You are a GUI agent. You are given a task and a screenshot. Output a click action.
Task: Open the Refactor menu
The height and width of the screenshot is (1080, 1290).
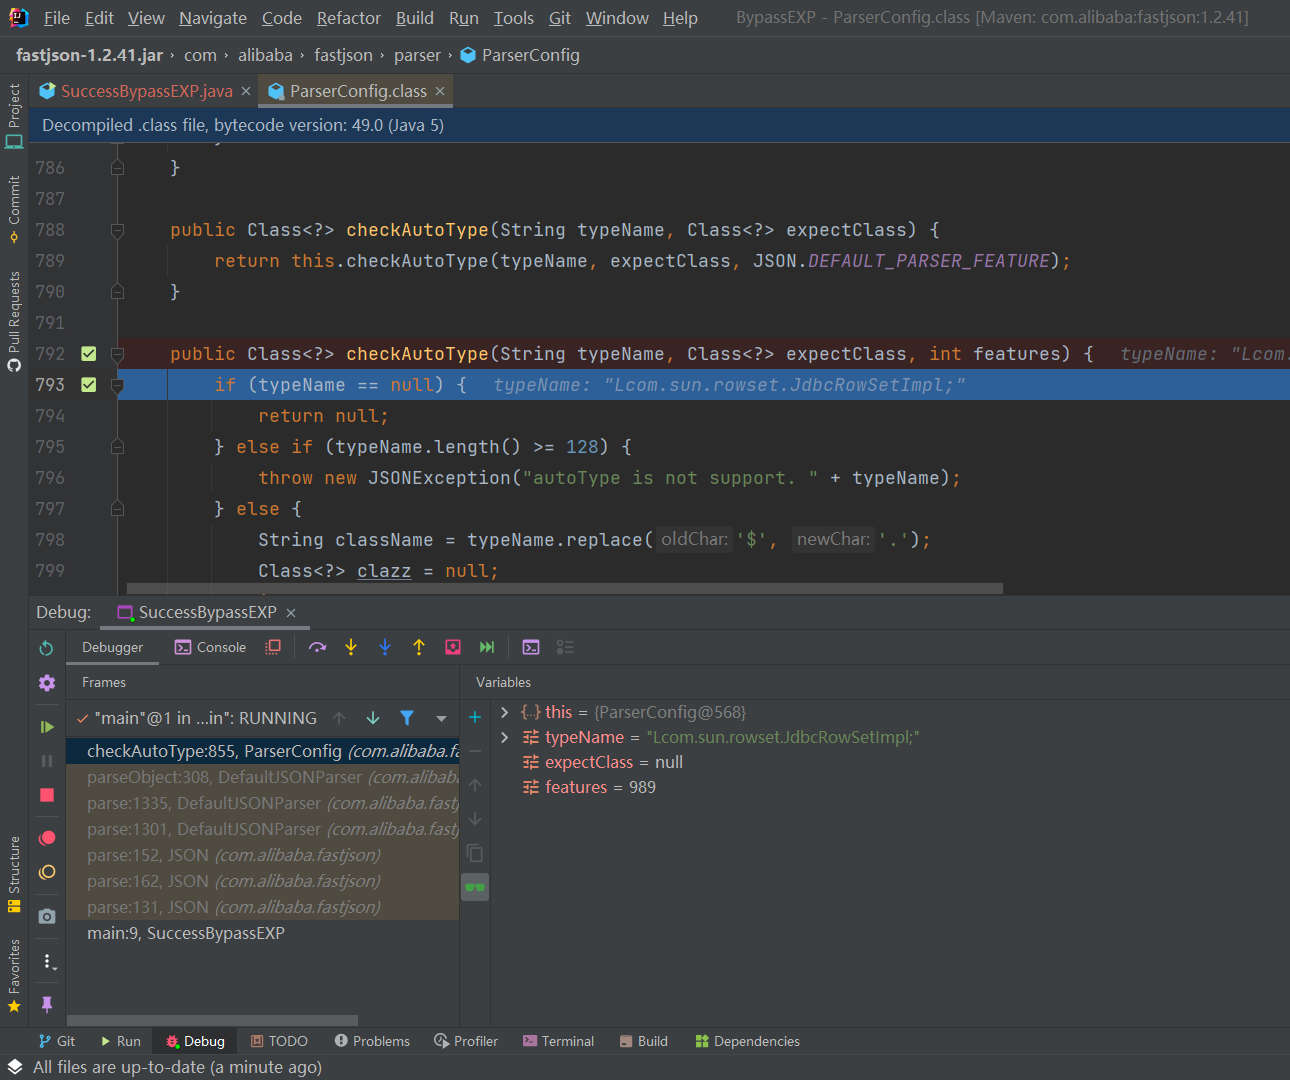click(348, 18)
